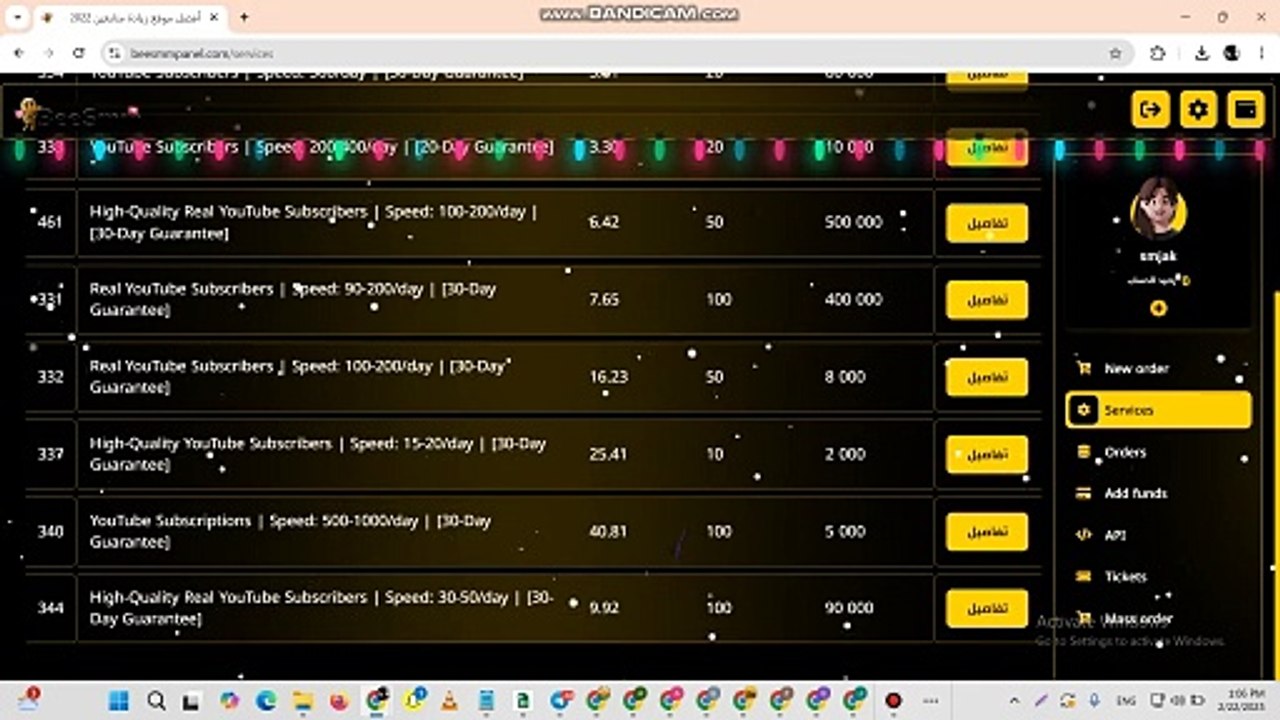Click the code icon beside API
The height and width of the screenshot is (720, 1280).
[x=1083, y=535]
